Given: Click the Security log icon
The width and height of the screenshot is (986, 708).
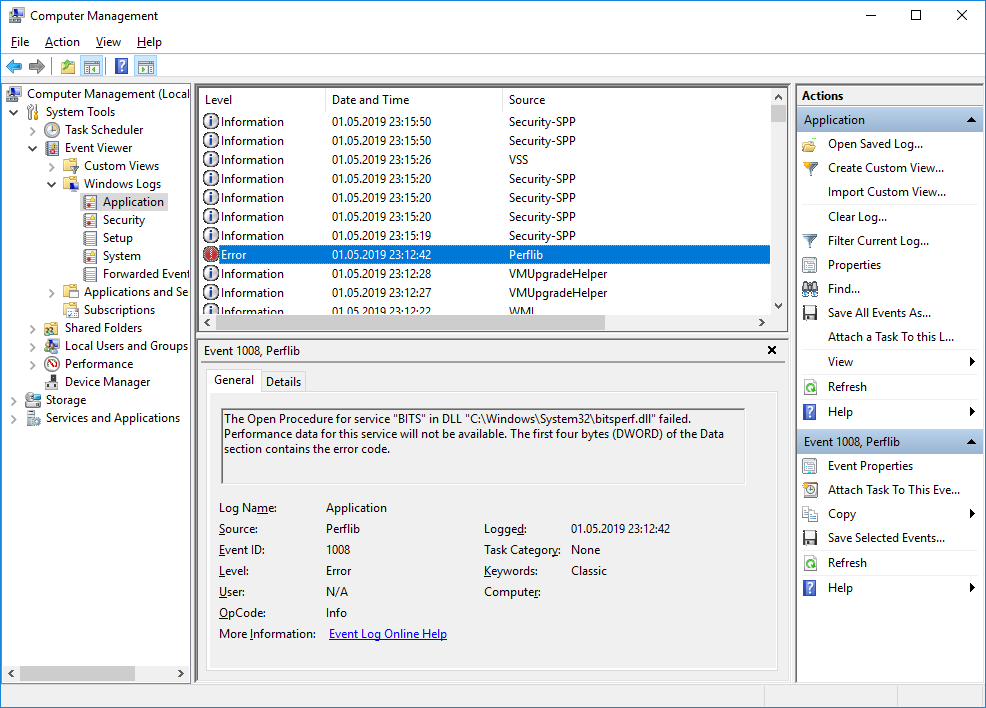Looking at the screenshot, I should click(x=91, y=220).
